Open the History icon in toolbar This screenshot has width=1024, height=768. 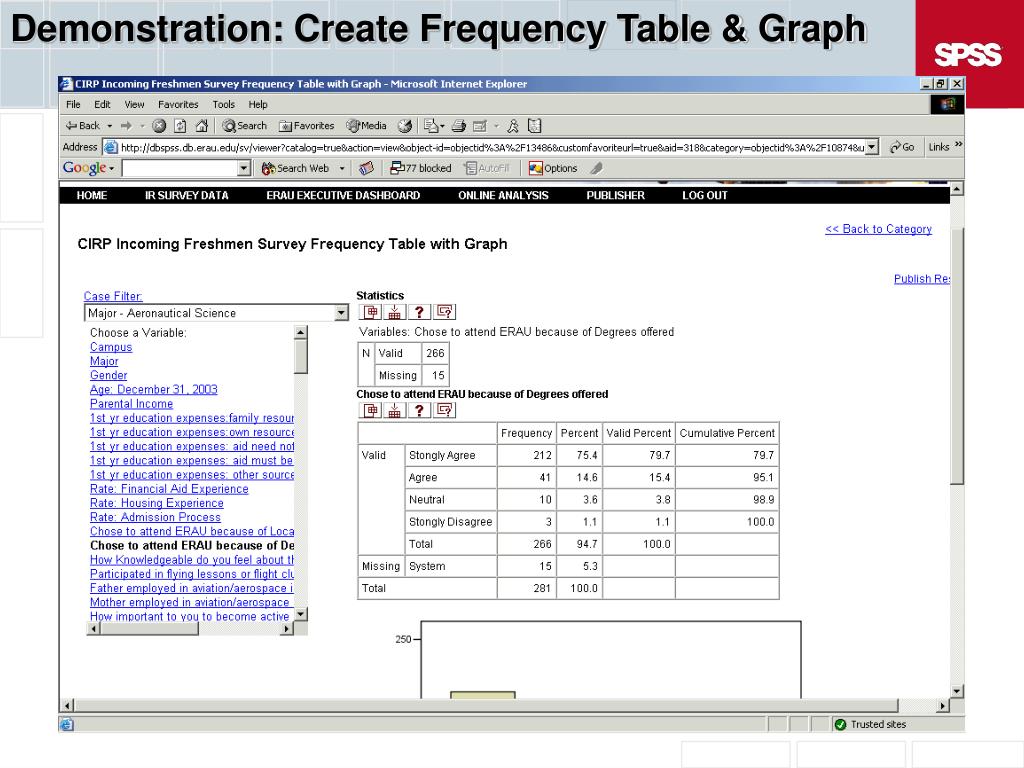[x=405, y=125]
